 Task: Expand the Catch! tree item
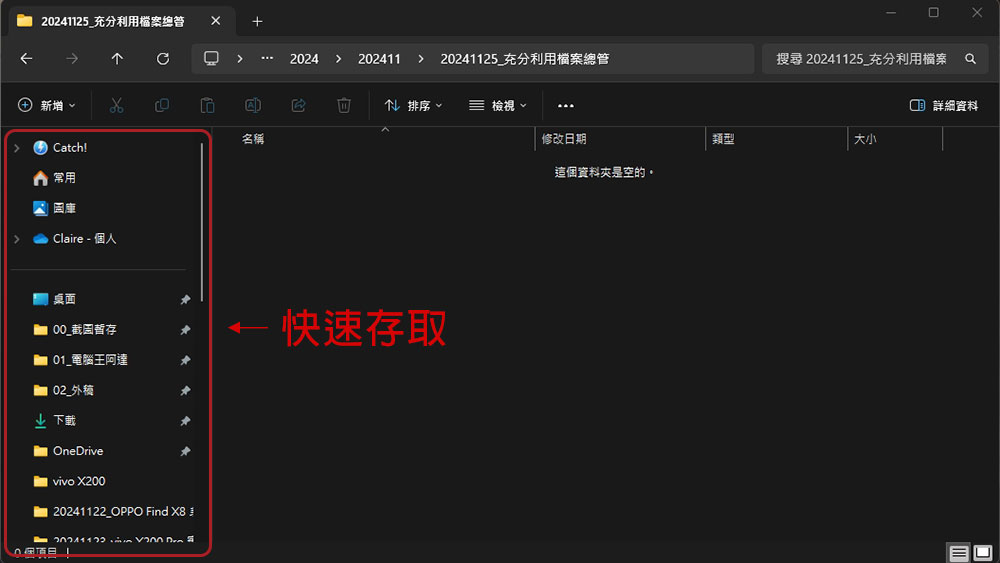17,148
